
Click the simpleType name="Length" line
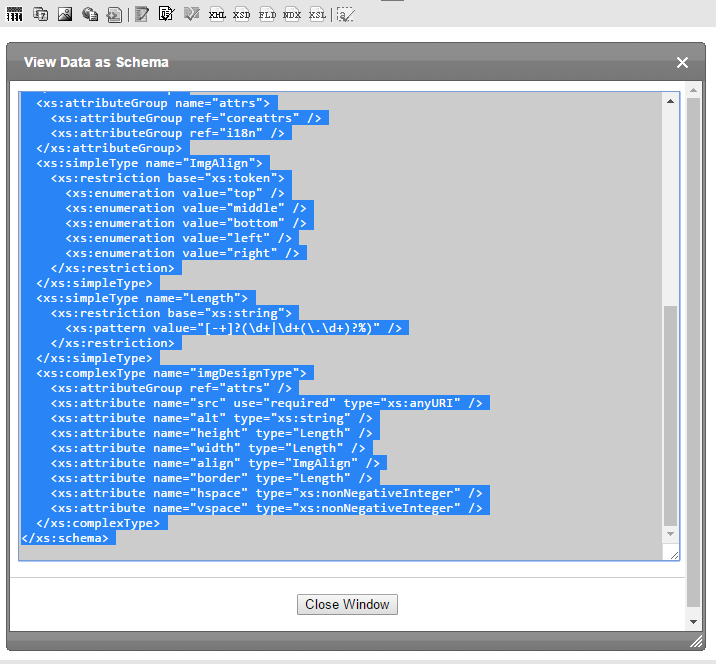(x=142, y=298)
